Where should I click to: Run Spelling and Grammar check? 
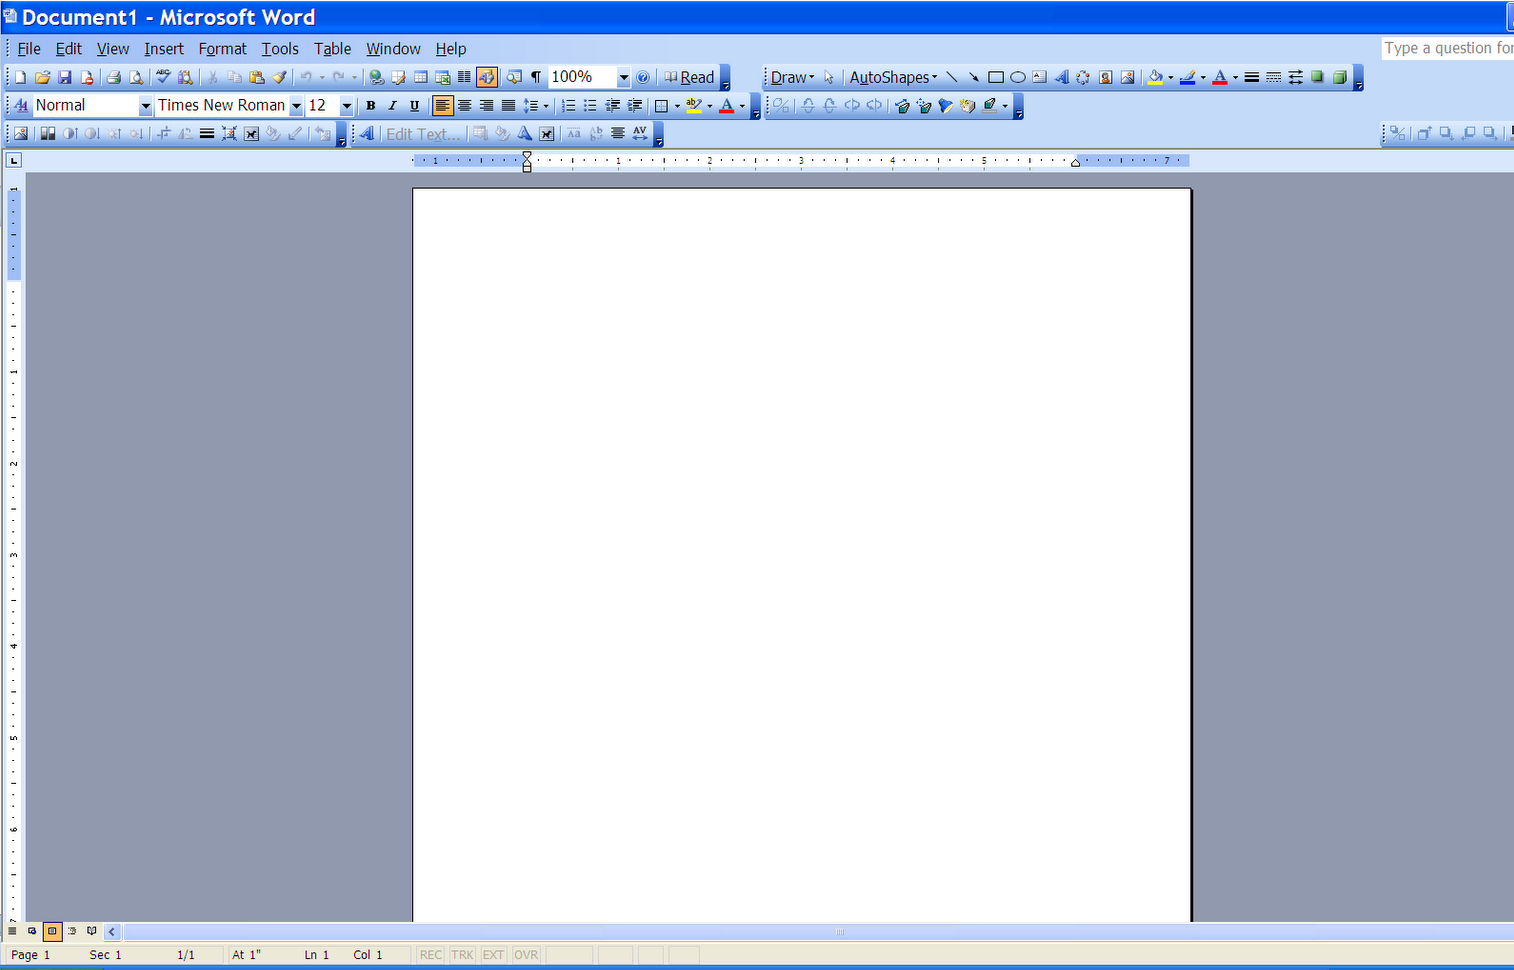(x=163, y=77)
